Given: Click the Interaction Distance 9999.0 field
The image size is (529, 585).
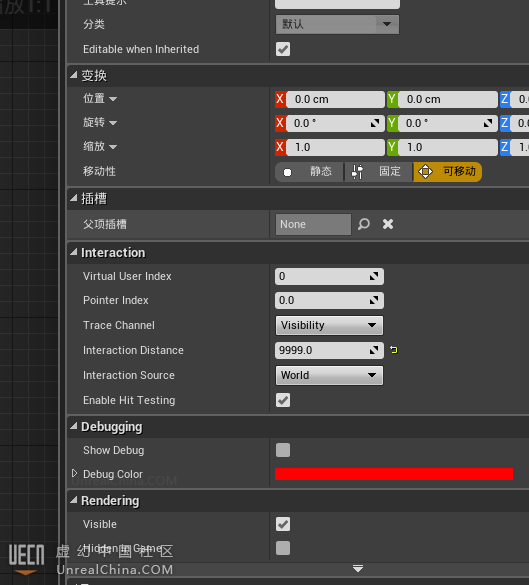Looking at the screenshot, I should point(329,350).
